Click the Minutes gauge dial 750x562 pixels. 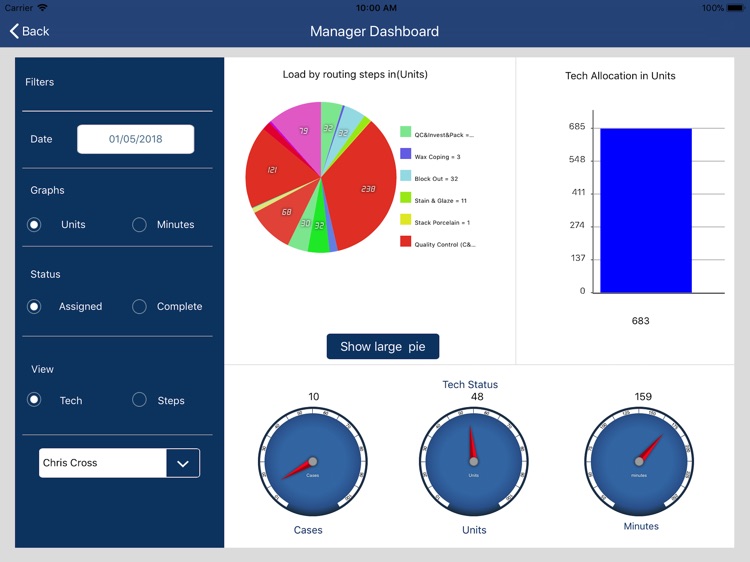639,461
